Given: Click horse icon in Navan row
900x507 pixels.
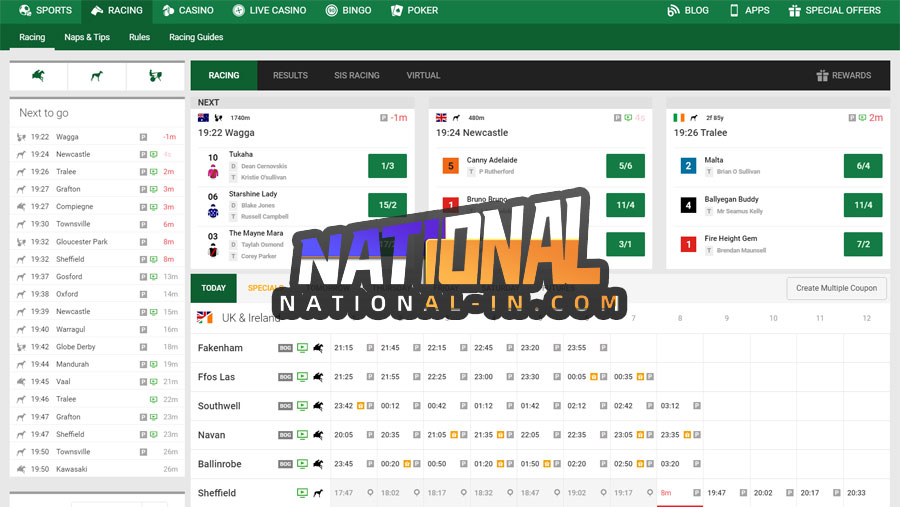Looking at the screenshot, I should pos(318,435).
